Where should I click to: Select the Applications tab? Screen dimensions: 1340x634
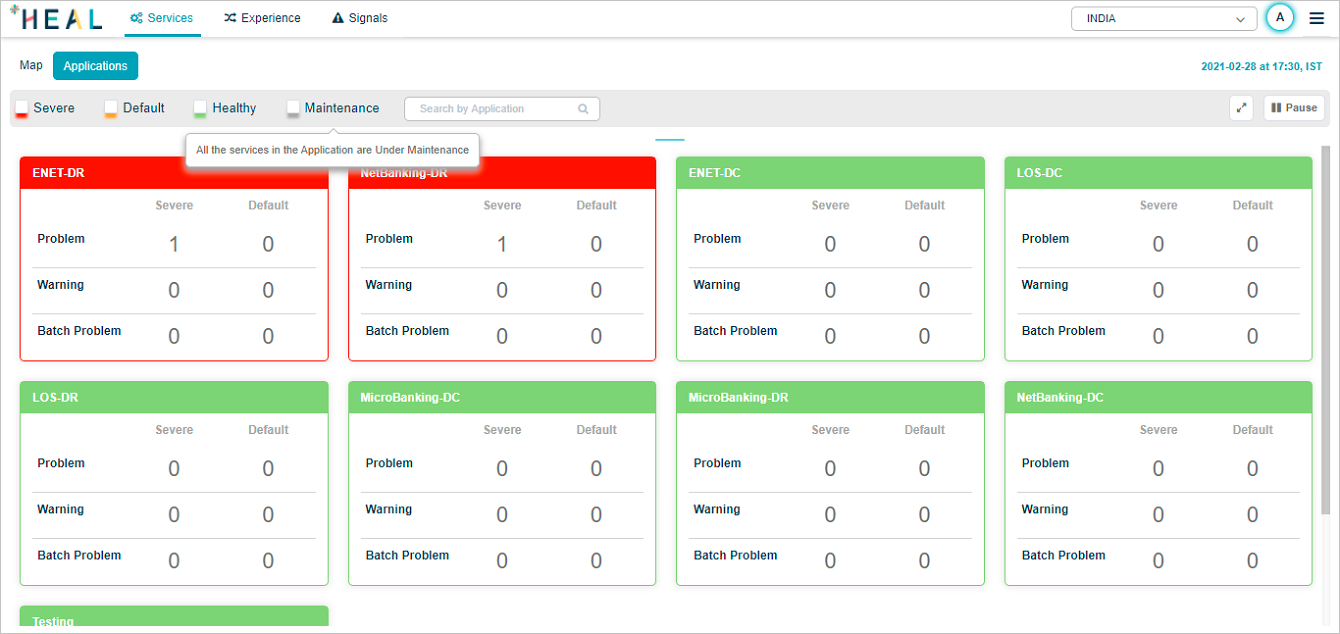[x=95, y=66]
